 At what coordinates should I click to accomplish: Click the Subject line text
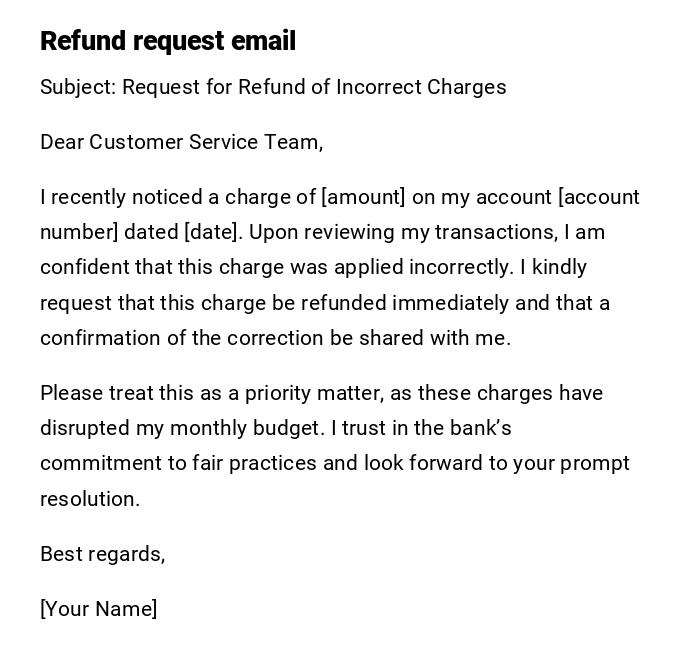[x=273, y=87]
